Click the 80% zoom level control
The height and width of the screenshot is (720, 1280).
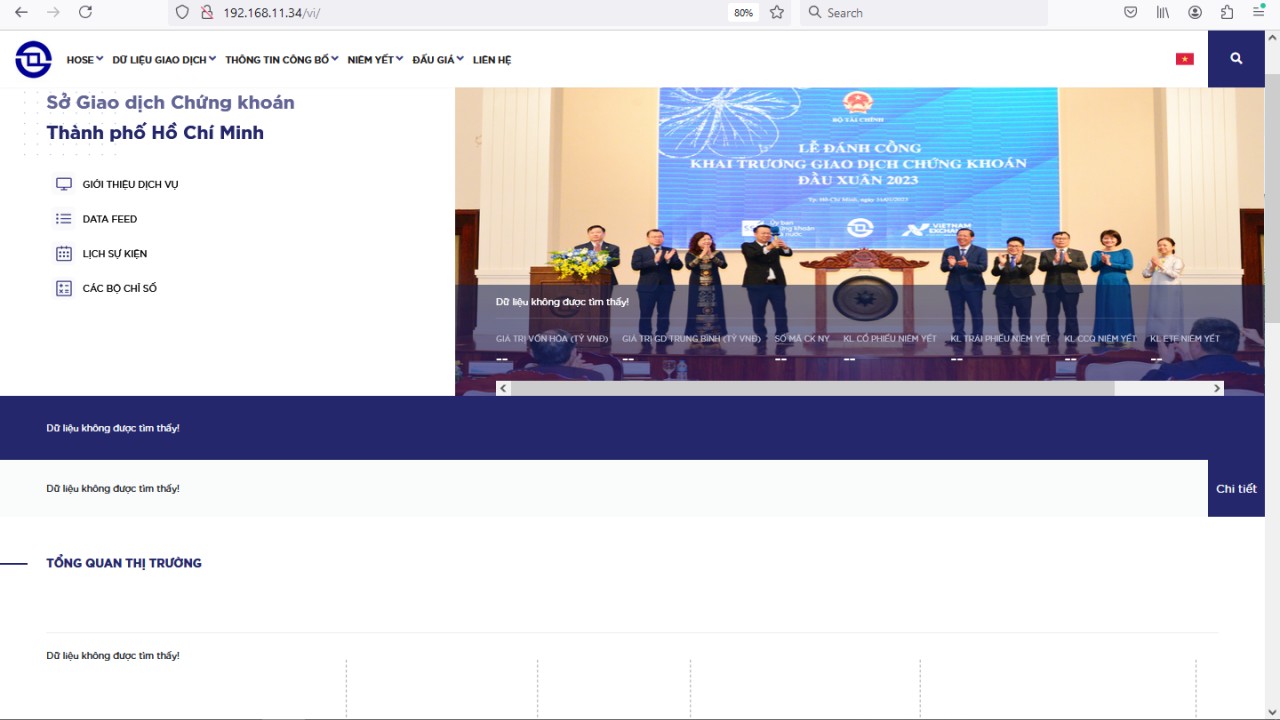744,12
